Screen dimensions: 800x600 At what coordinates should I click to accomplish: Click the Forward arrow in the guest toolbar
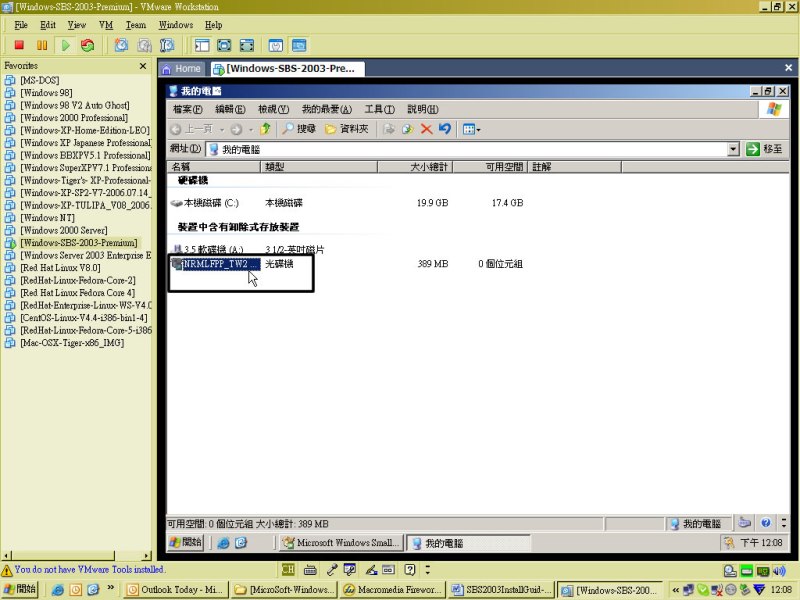[236, 129]
